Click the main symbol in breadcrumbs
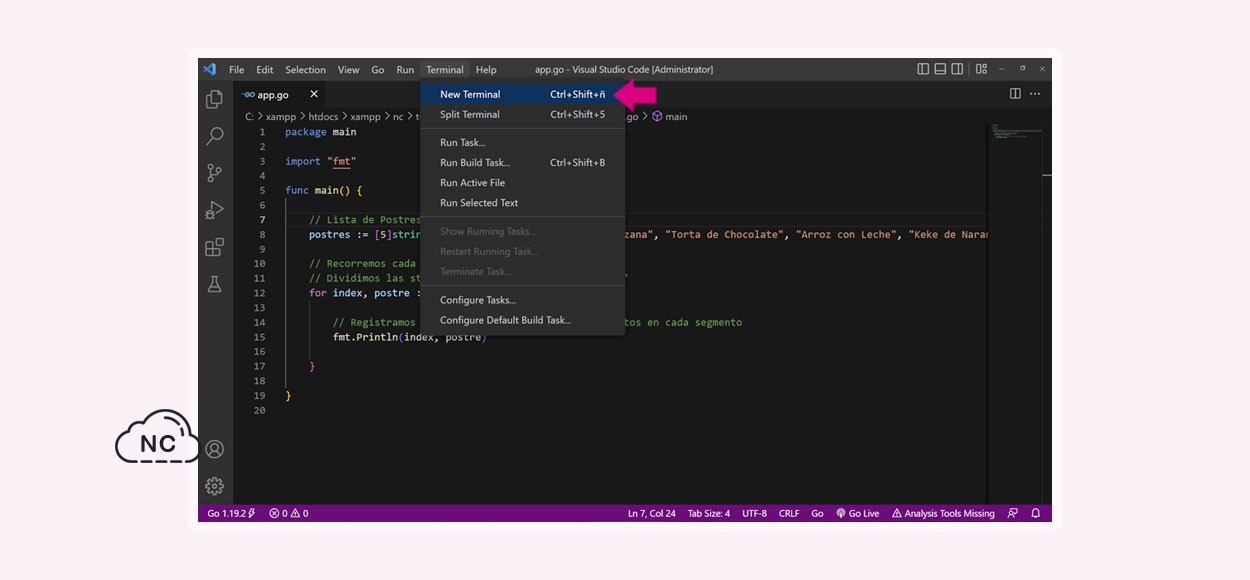This screenshot has width=1250, height=580. [x=670, y=116]
